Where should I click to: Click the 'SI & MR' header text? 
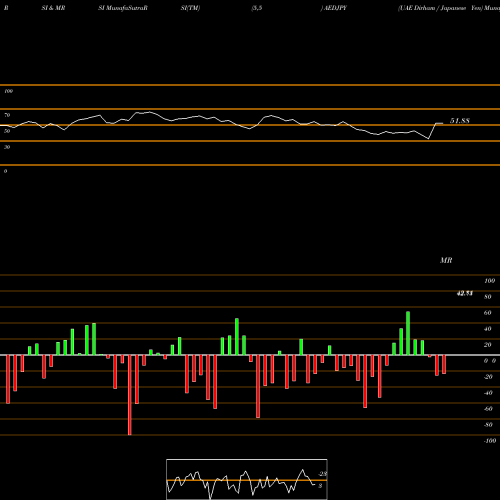coord(53,8)
